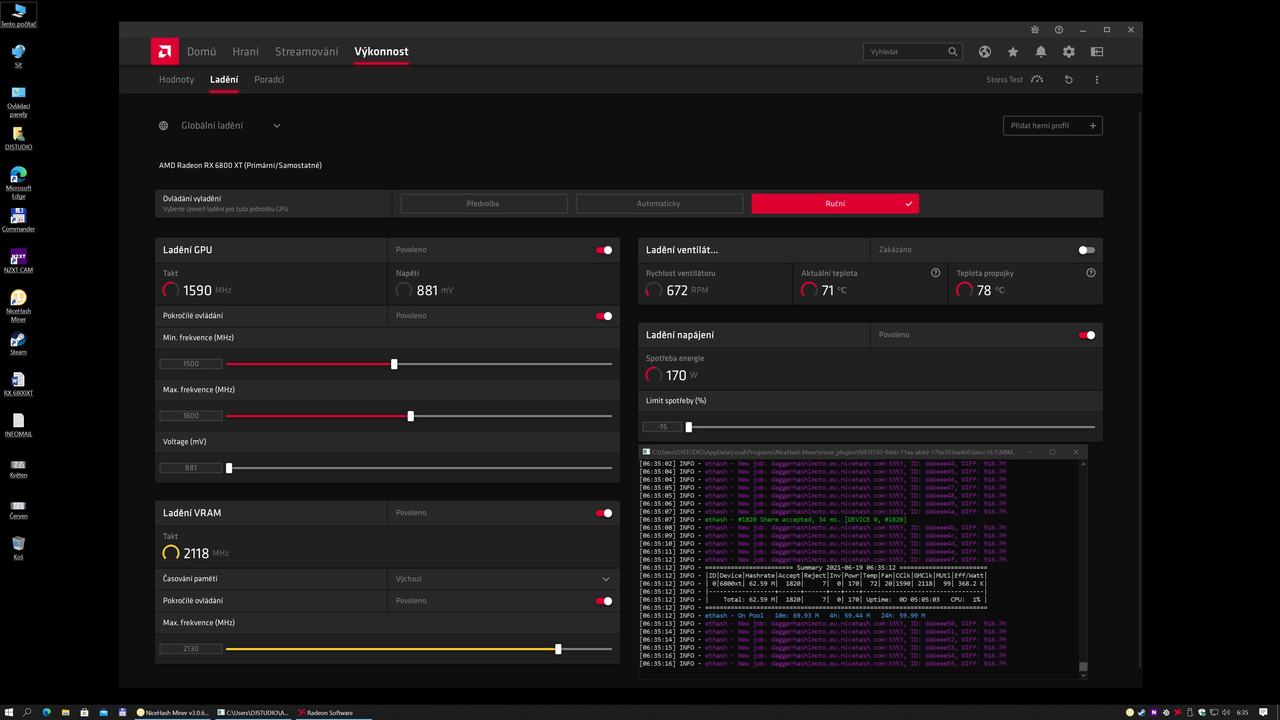Screen dimensions: 1280x720
Task: Open NiceHash Miner desktop shortcut
Action: click(x=18, y=304)
